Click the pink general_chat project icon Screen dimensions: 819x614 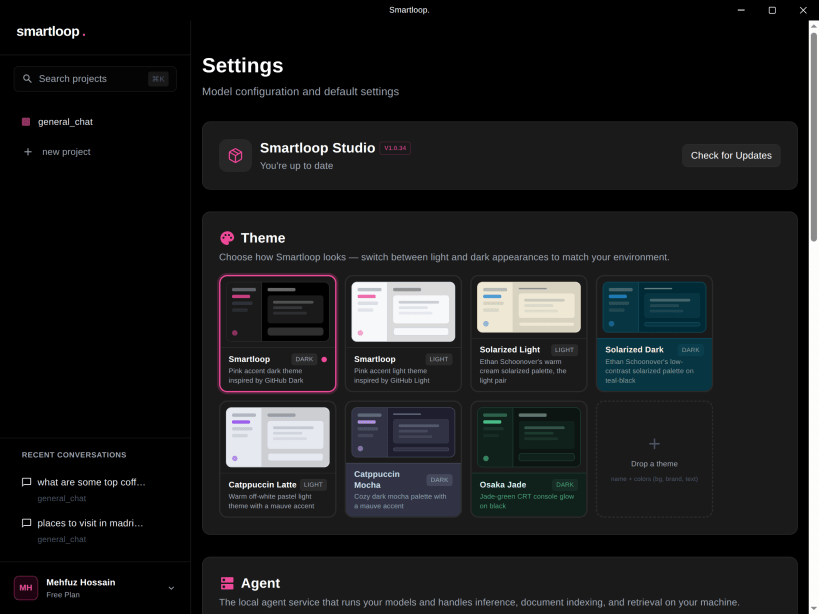(26, 122)
